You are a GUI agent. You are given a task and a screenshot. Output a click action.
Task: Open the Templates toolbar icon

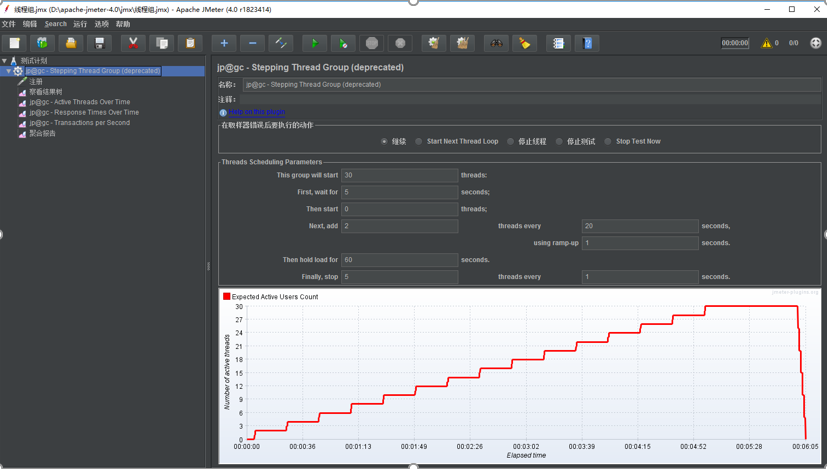(x=43, y=43)
